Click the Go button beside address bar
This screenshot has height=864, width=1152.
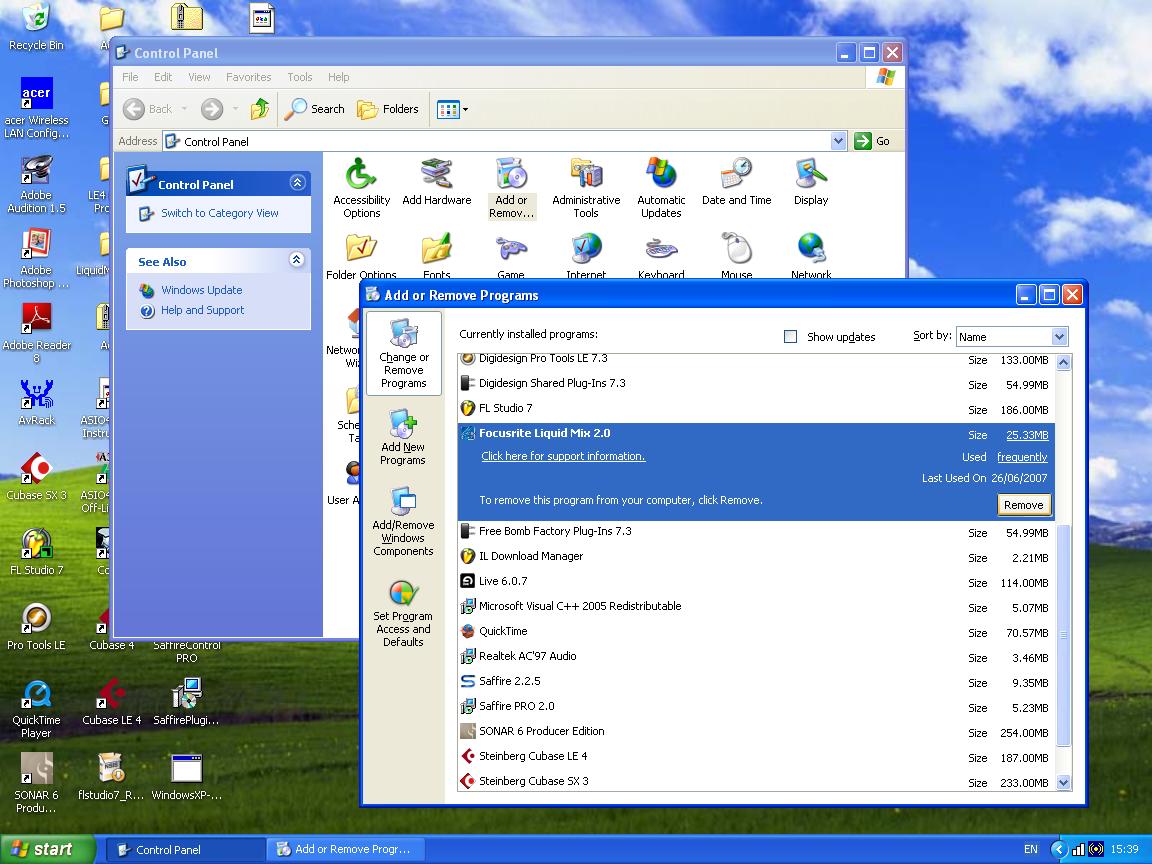click(873, 141)
